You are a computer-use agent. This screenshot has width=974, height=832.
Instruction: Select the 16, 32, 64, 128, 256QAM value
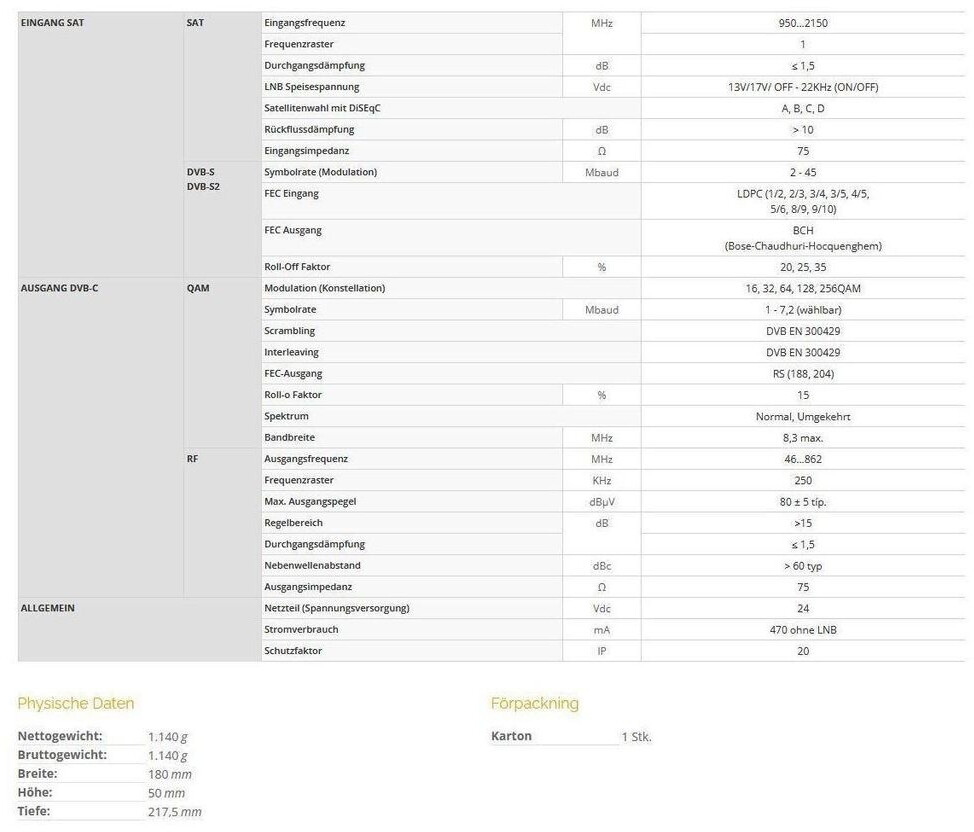pyautogui.click(x=803, y=288)
